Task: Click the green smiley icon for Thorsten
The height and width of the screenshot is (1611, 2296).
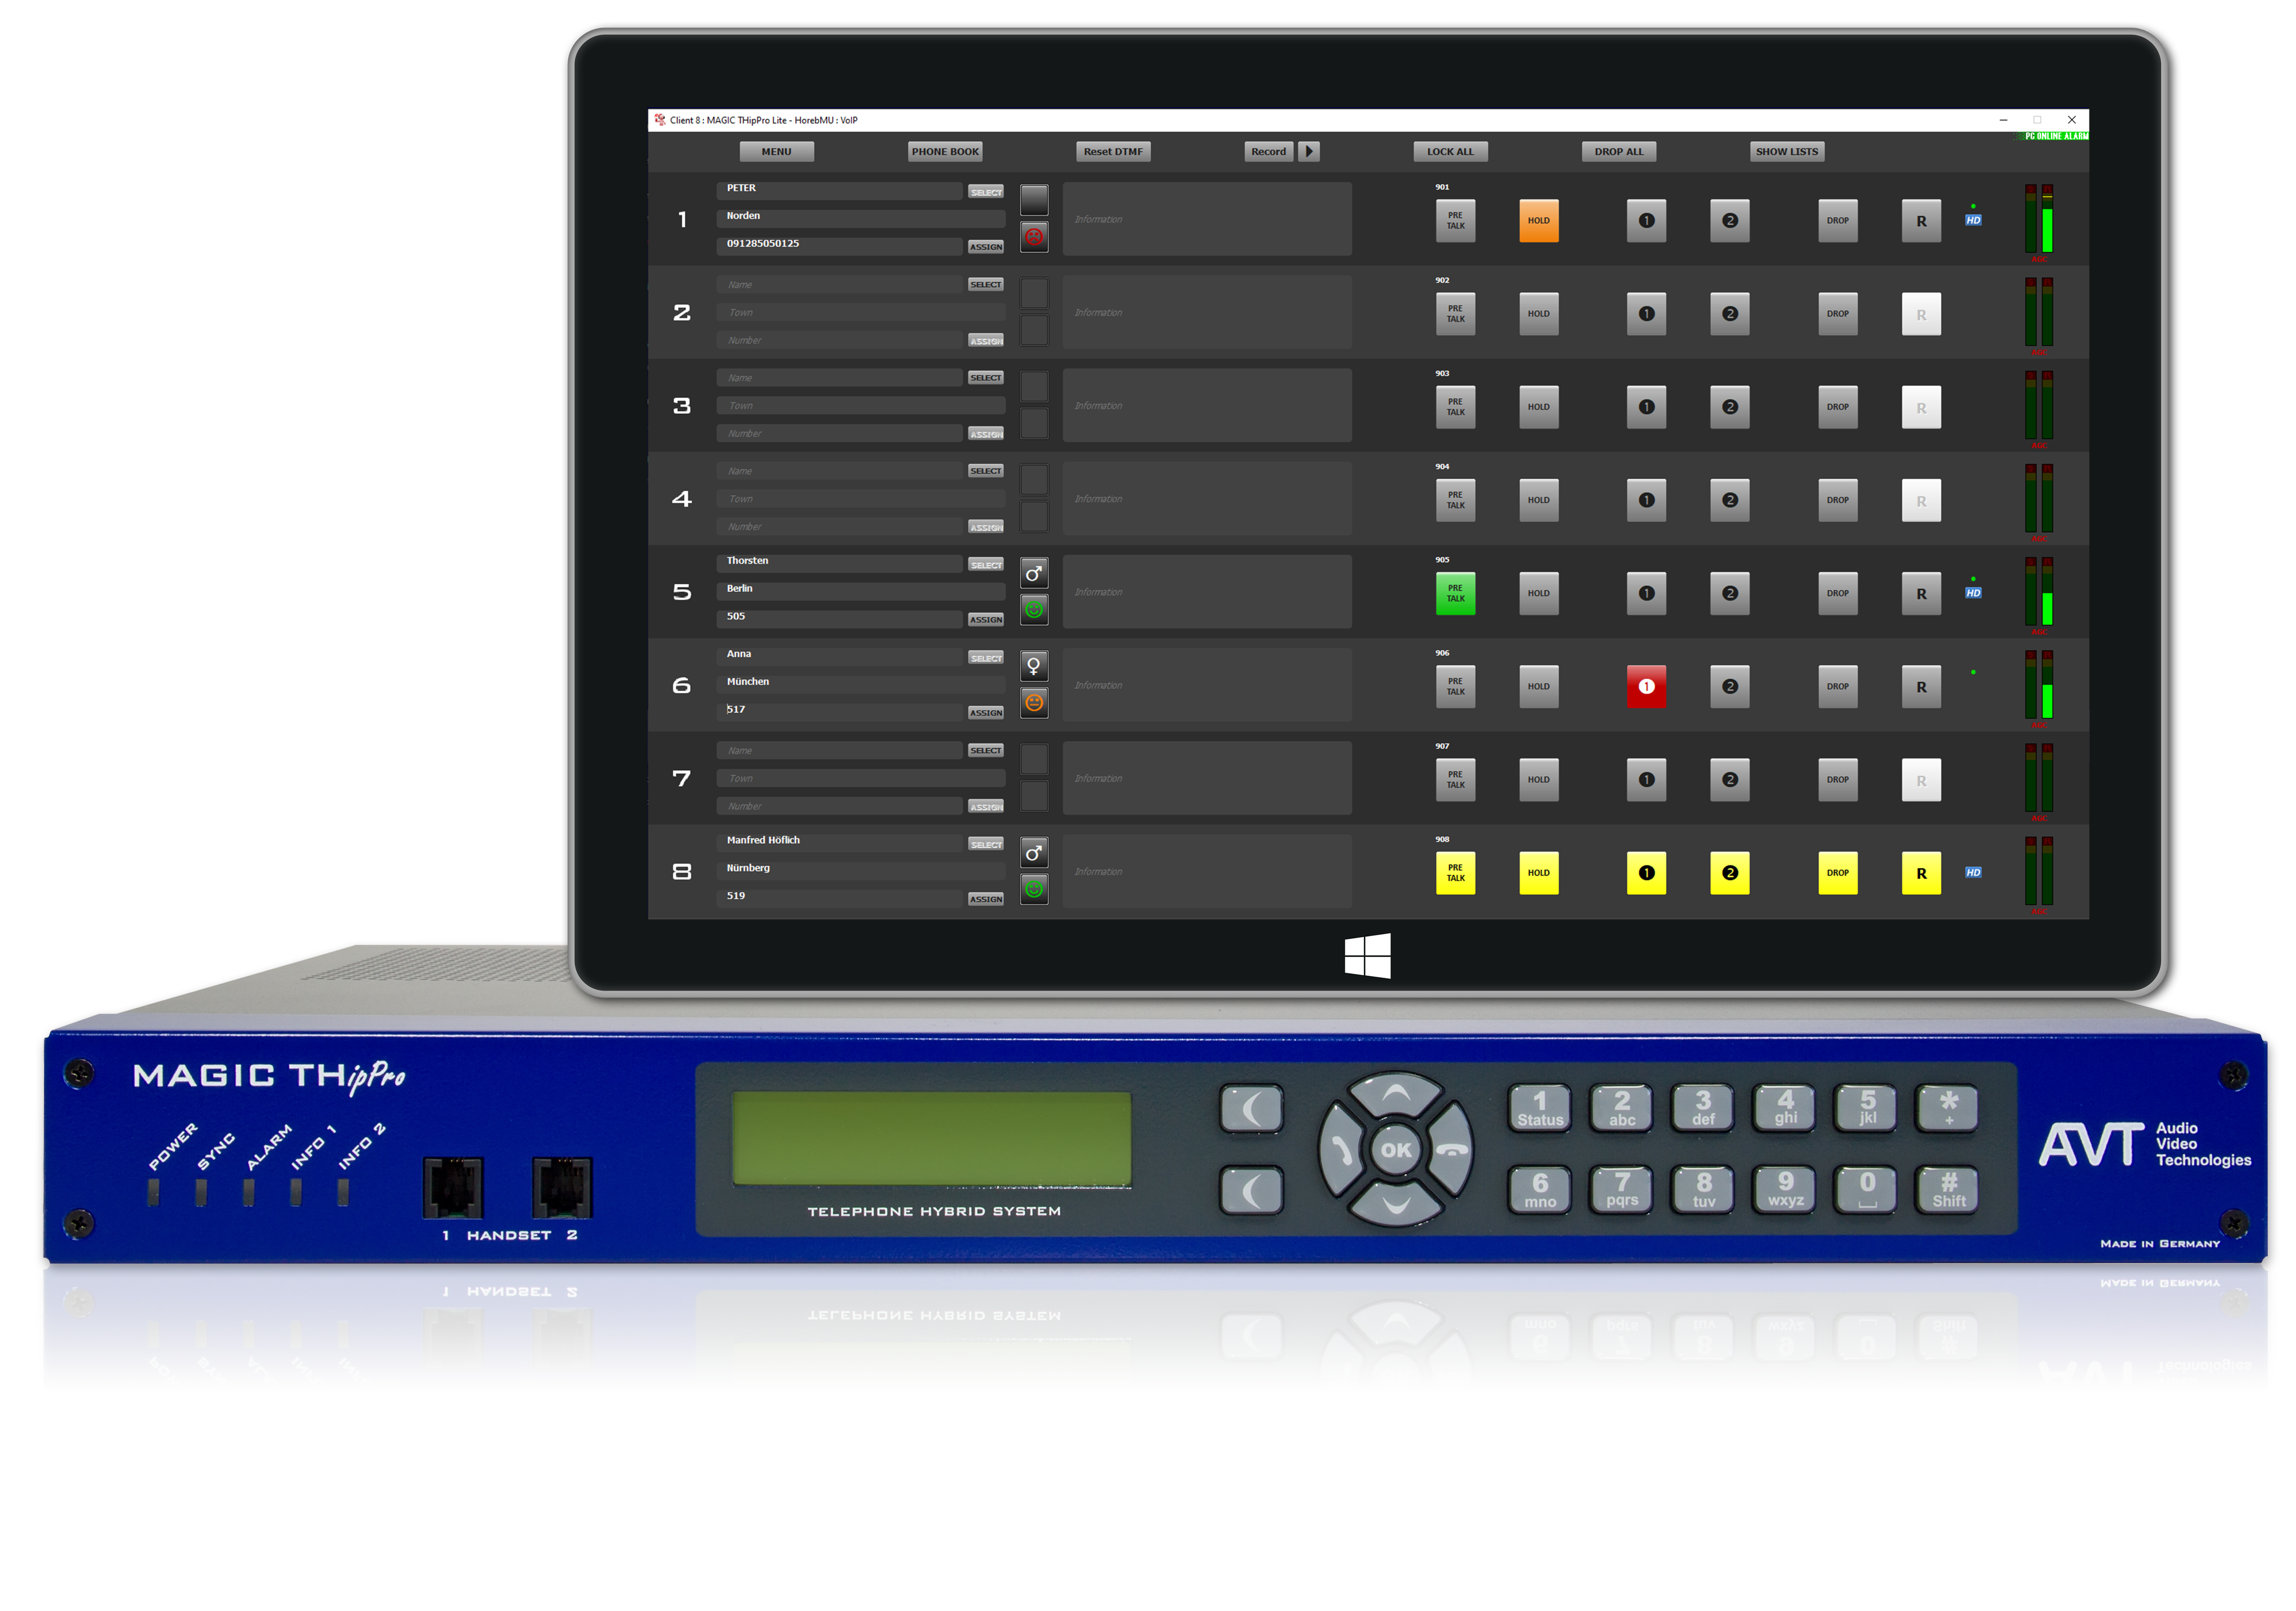Action: point(1033,609)
